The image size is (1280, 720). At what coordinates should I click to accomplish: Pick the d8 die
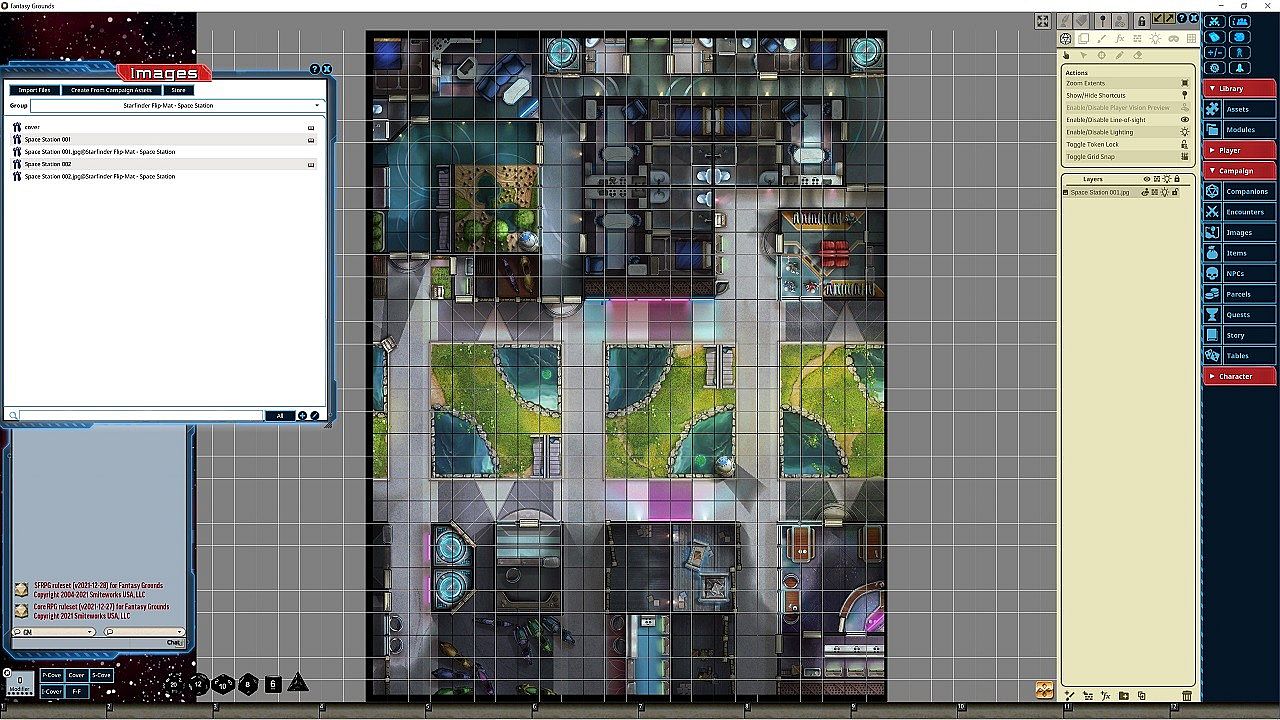(248, 685)
